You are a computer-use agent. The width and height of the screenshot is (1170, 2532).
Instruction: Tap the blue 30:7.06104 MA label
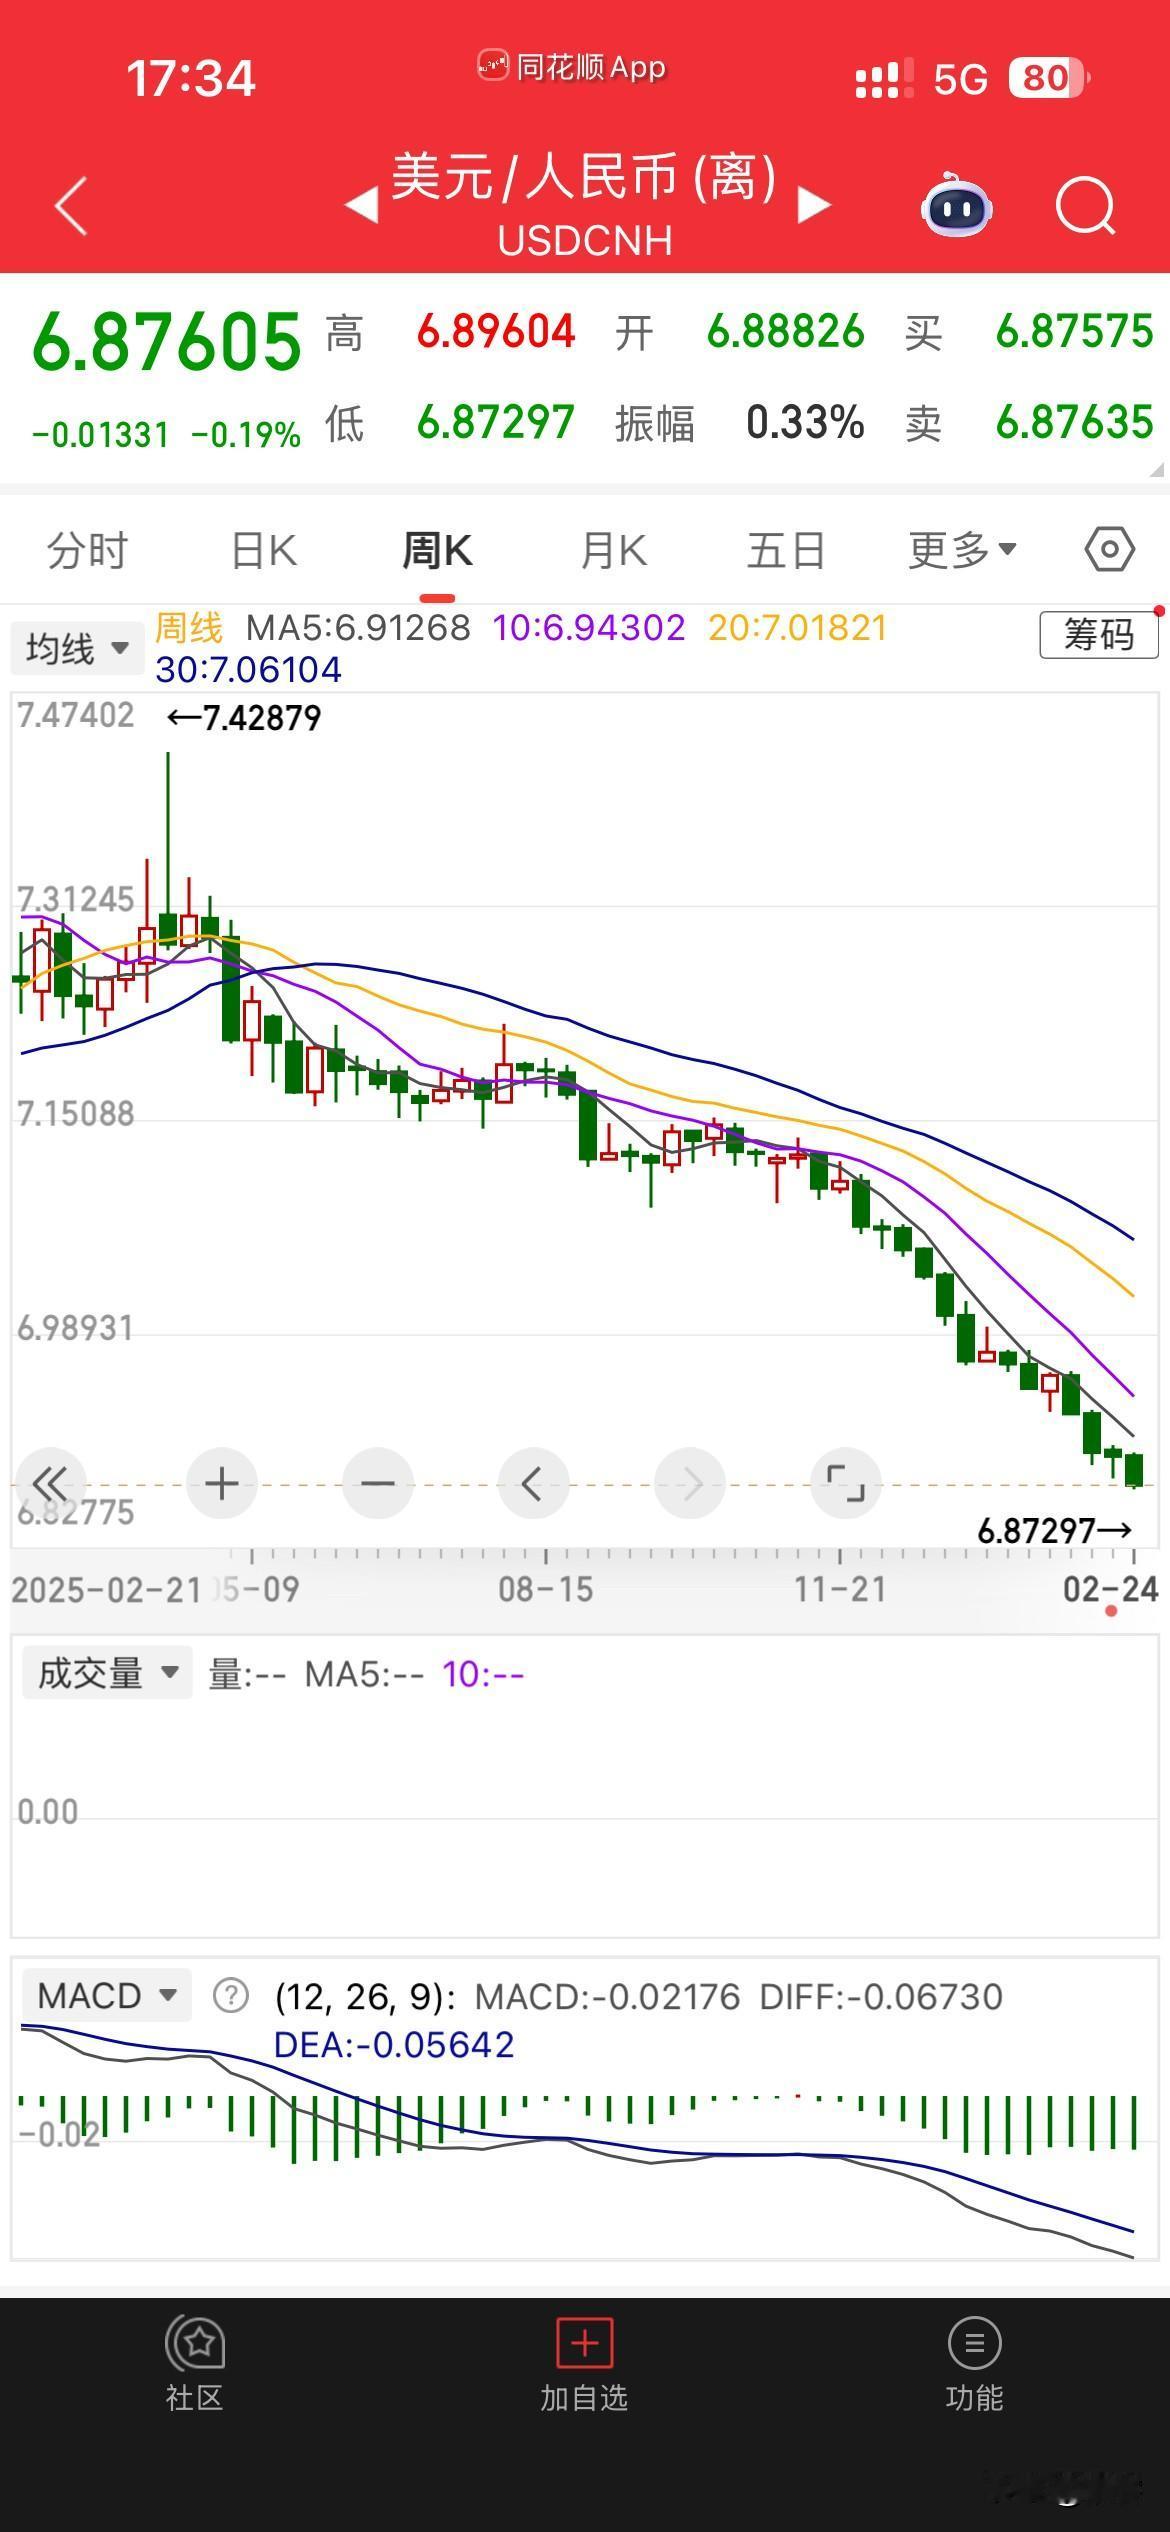[249, 669]
